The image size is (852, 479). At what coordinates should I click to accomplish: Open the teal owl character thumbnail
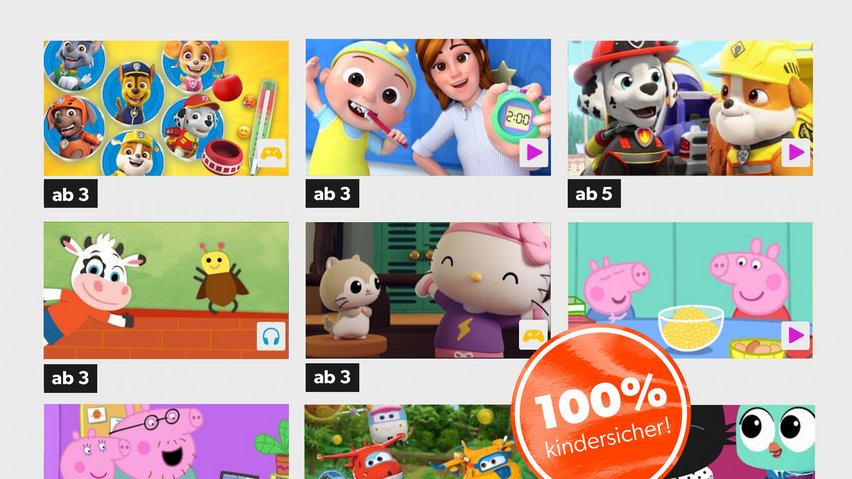point(761,442)
